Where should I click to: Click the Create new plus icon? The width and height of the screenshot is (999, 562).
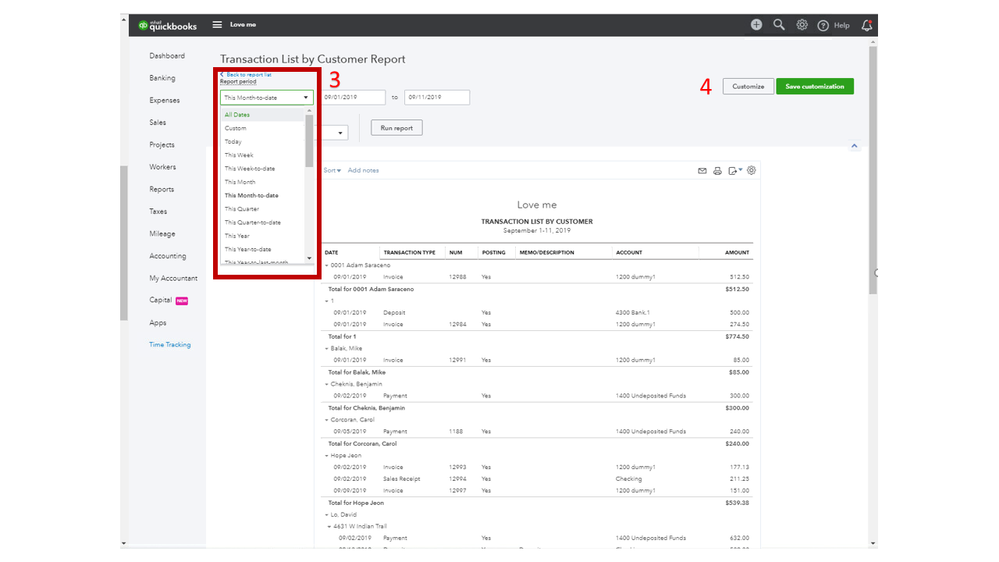(756, 25)
